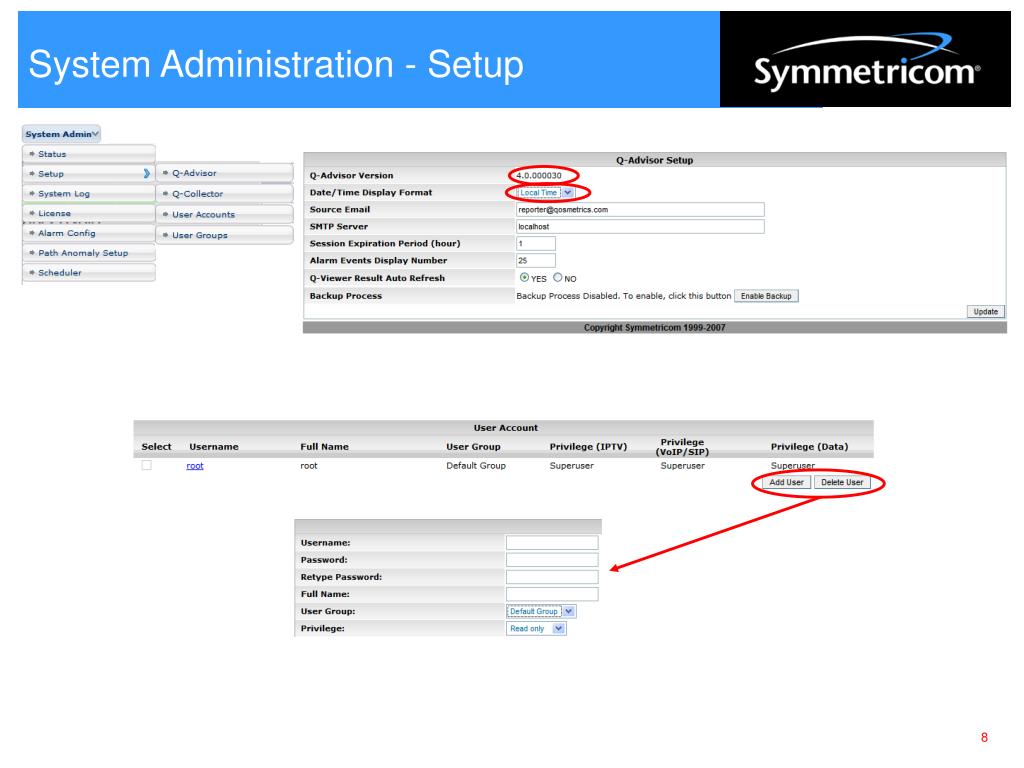Choose User Accounts in the Setup submenu
The width and height of the screenshot is (1024, 768).
[x=225, y=214]
